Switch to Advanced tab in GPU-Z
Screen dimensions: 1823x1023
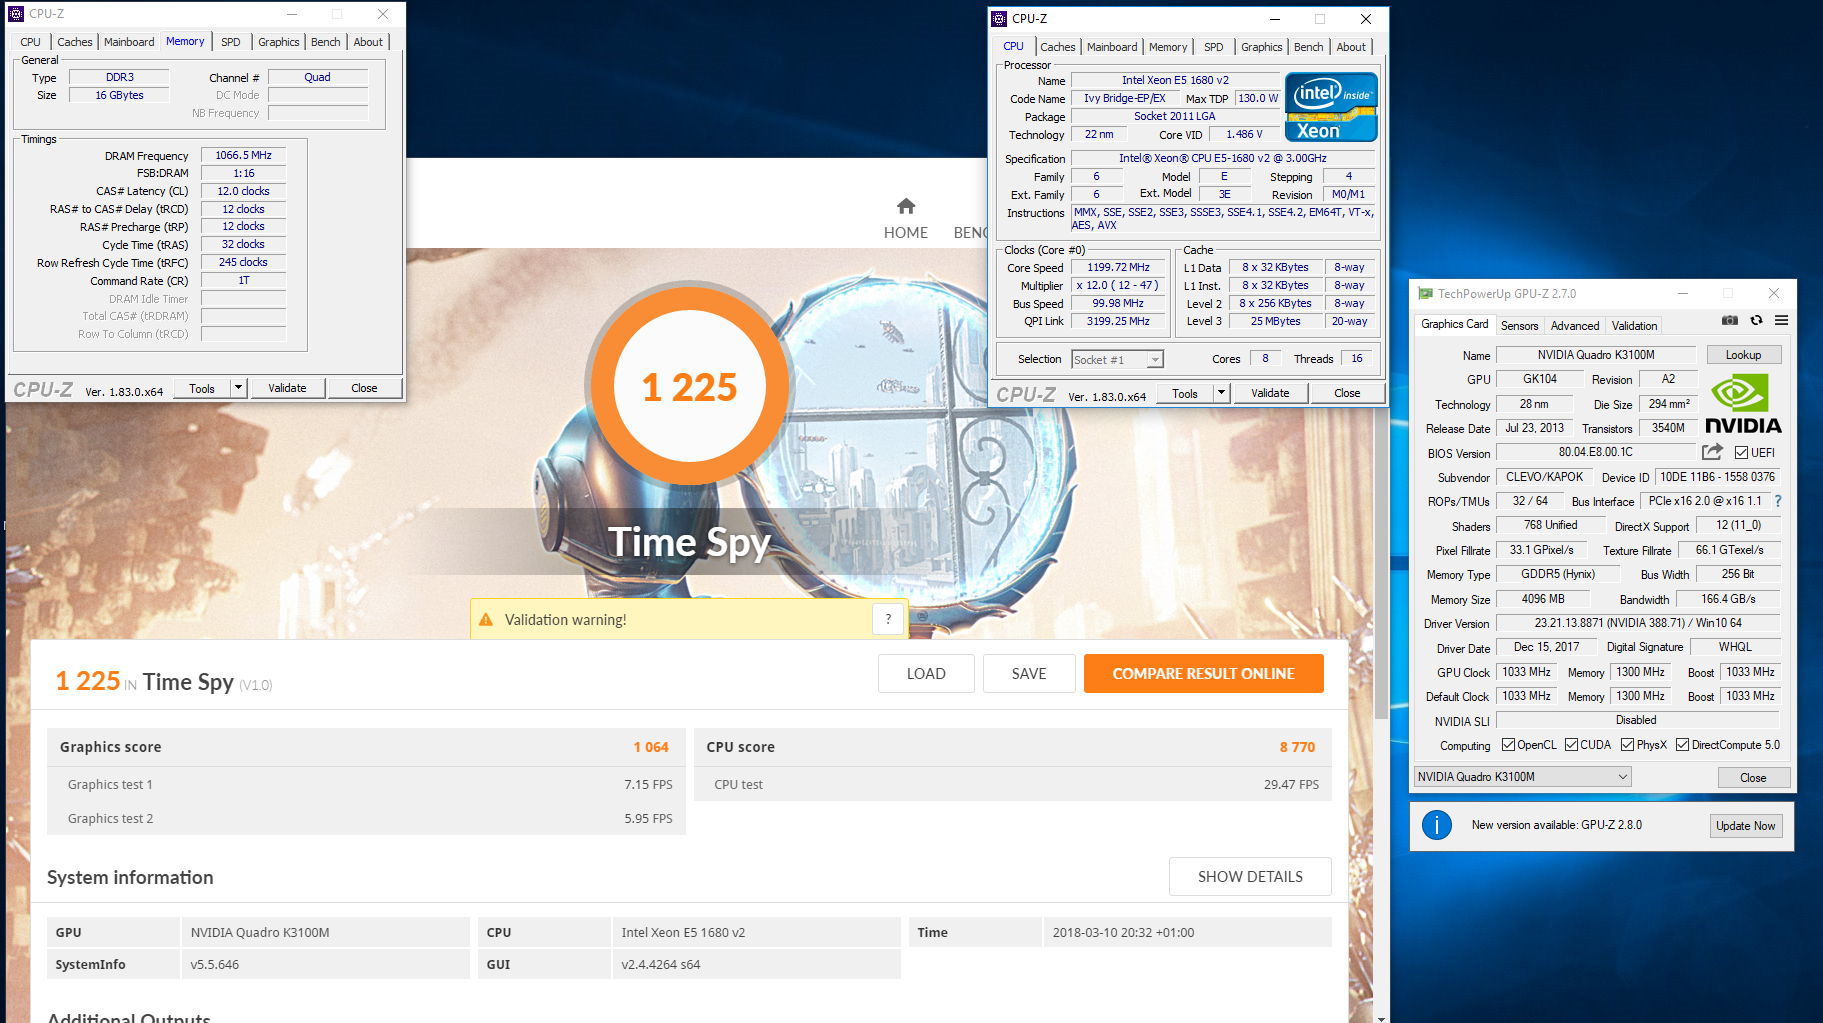tap(1575, 326)
